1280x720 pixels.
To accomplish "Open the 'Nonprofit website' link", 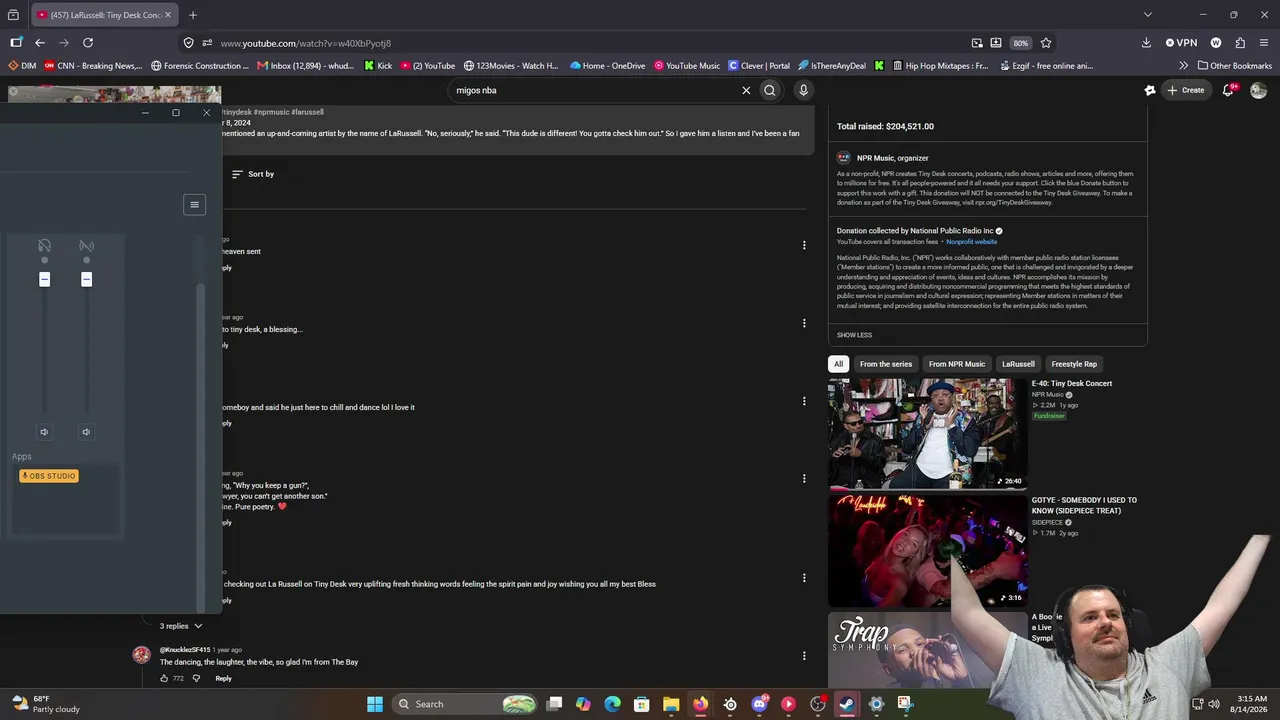I will 972,242.
